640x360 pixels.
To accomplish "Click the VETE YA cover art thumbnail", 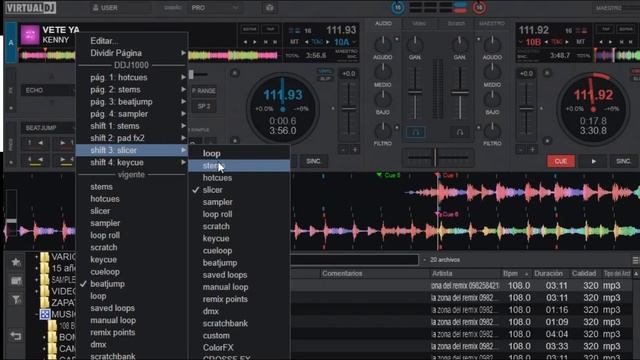I will 30,35.
